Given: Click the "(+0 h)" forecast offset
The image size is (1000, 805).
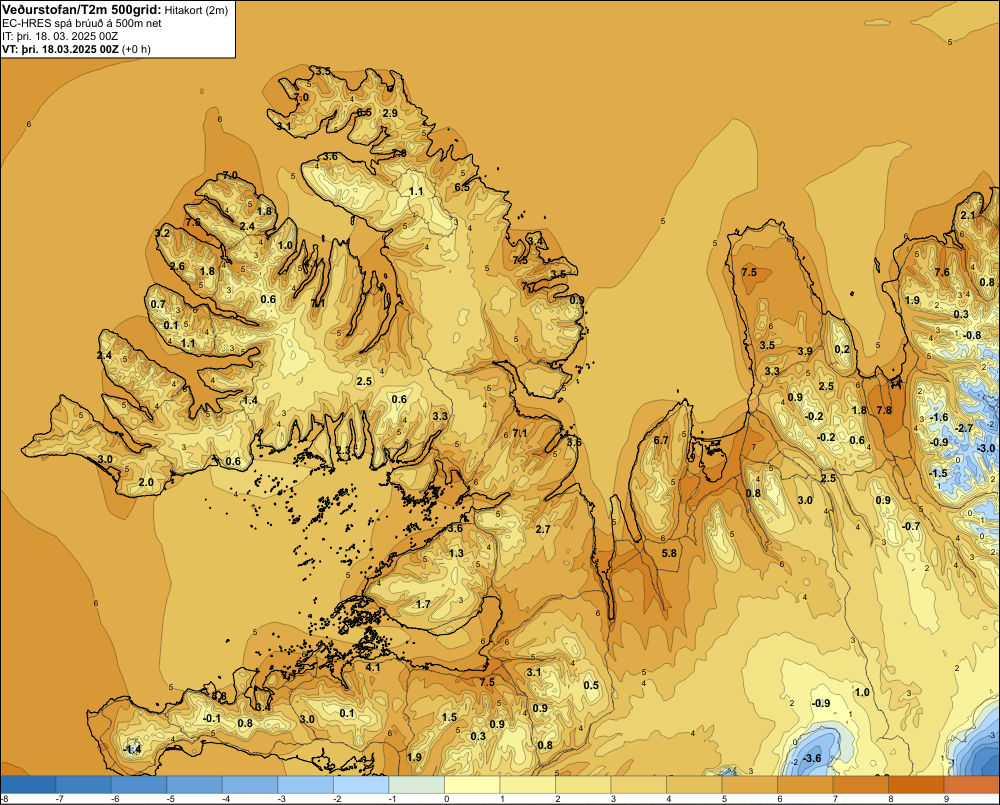Looking at the screenshot, I should (136, 49).
